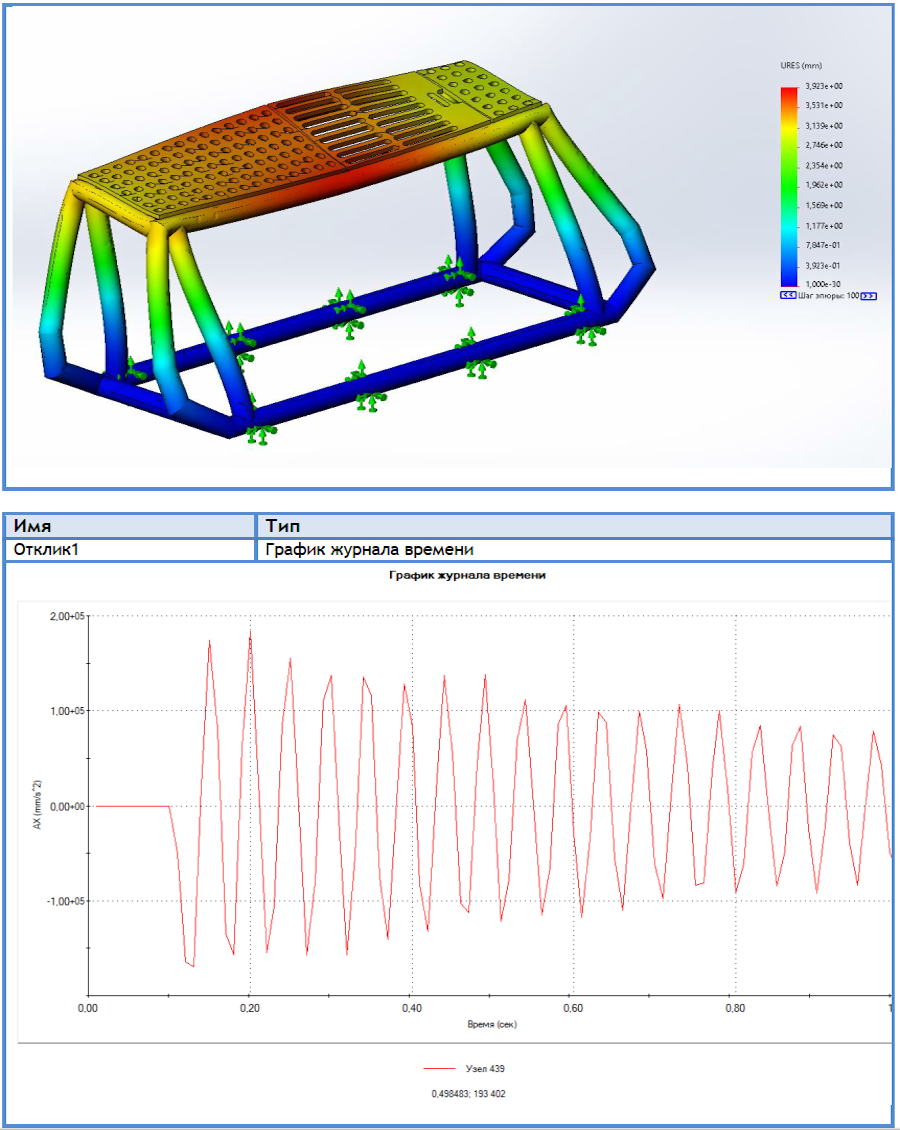The image size is (900, 1130).
Task: Click the 0,80 x-axis tick label
Action: (x=735, y=1008)
